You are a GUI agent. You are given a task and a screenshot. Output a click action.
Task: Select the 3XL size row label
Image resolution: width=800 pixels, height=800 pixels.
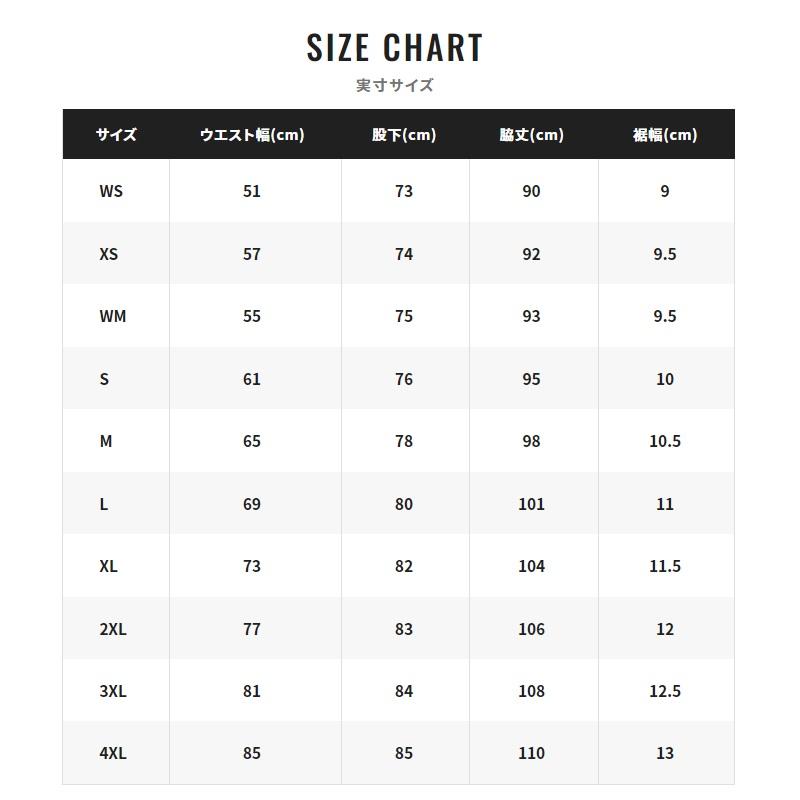coord(113,691)
